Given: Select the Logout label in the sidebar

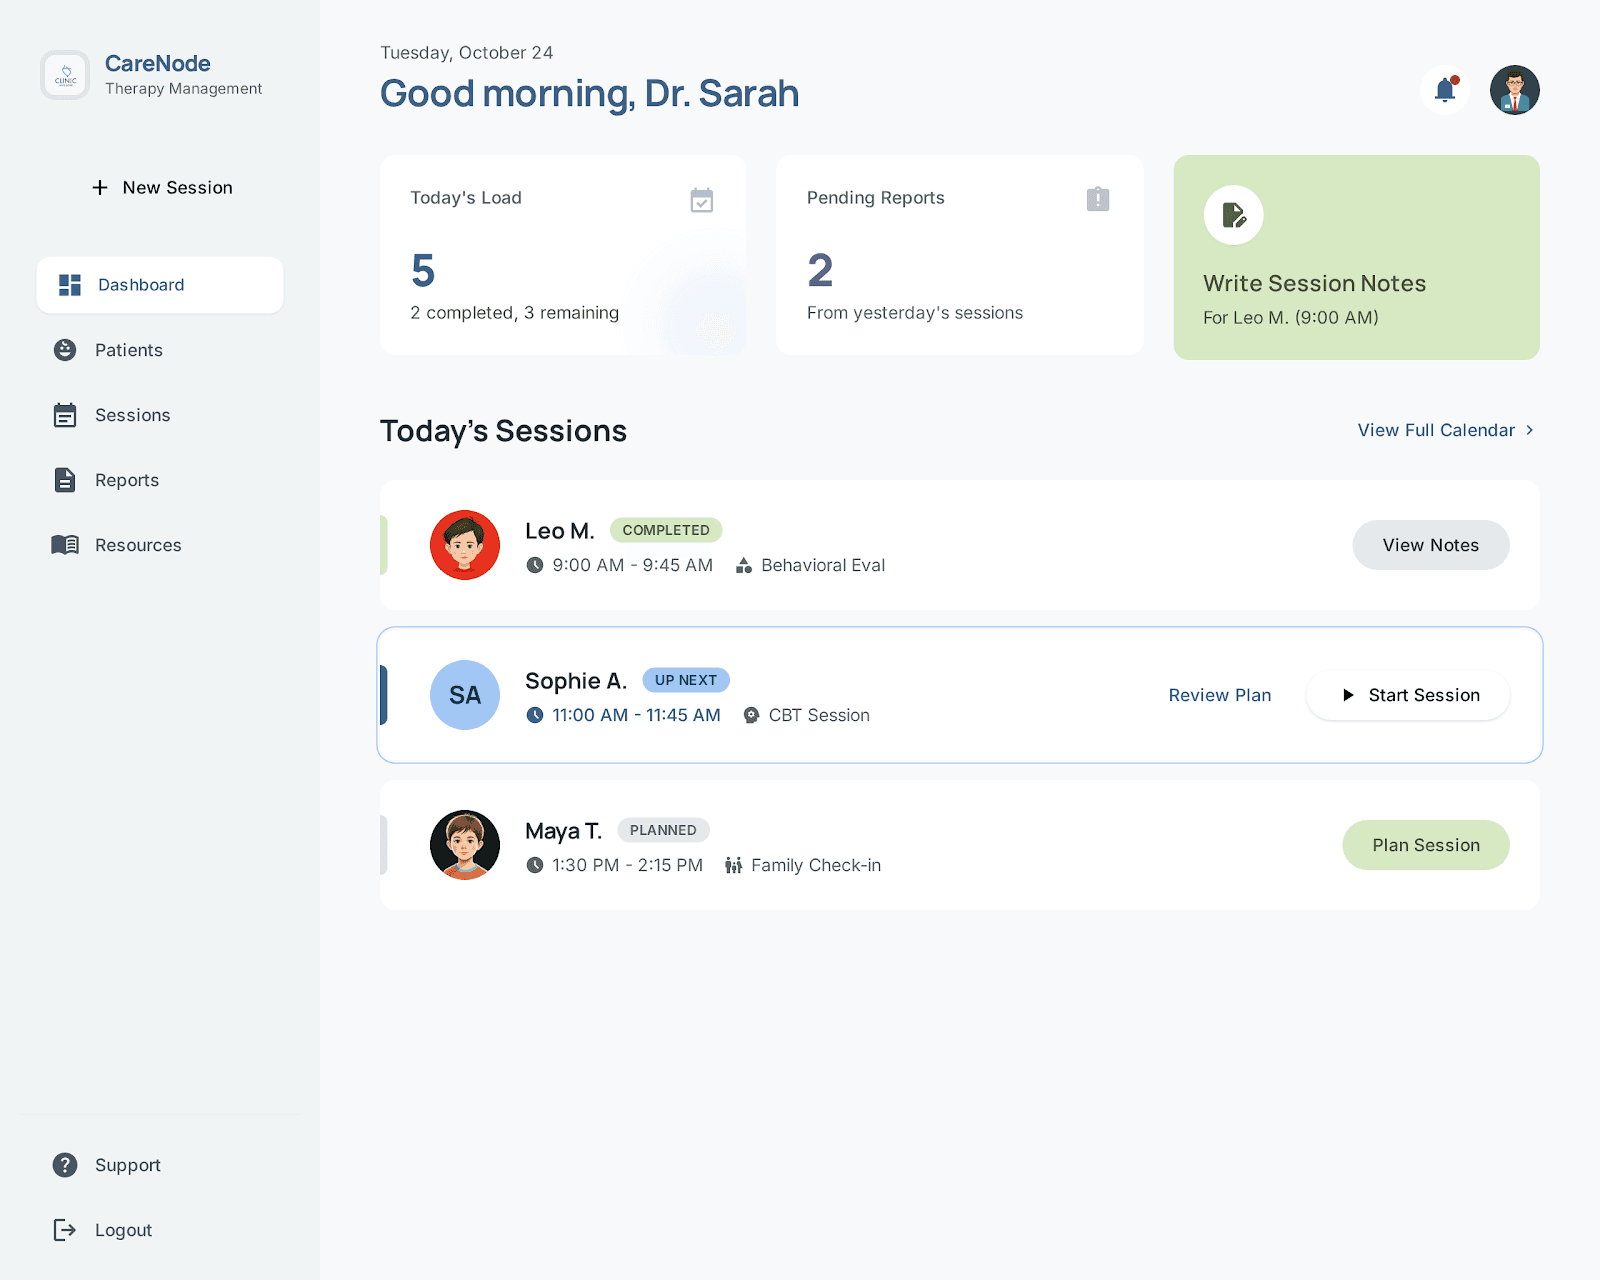Looking at the screenshot, I should coord(124,1230).
